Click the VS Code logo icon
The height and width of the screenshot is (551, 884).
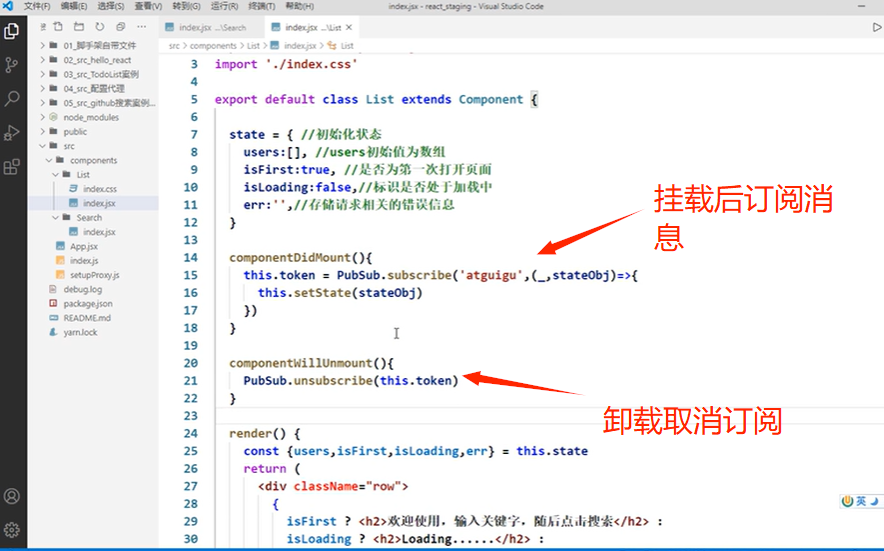[8, 6]
